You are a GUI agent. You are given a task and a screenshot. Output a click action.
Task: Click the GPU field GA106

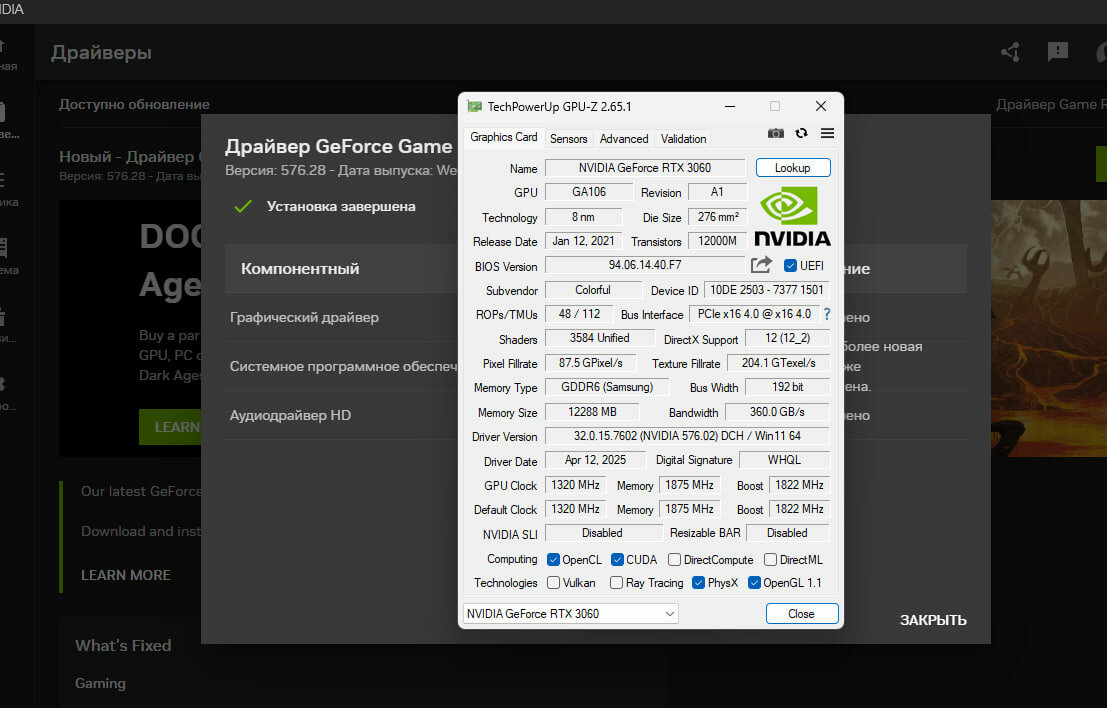coord(589,191)
